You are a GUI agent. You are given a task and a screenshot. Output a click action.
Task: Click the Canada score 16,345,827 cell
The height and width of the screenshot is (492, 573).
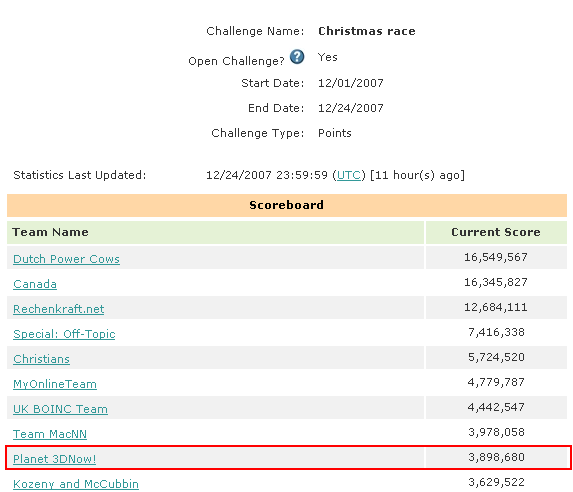(x=496, y=282)
